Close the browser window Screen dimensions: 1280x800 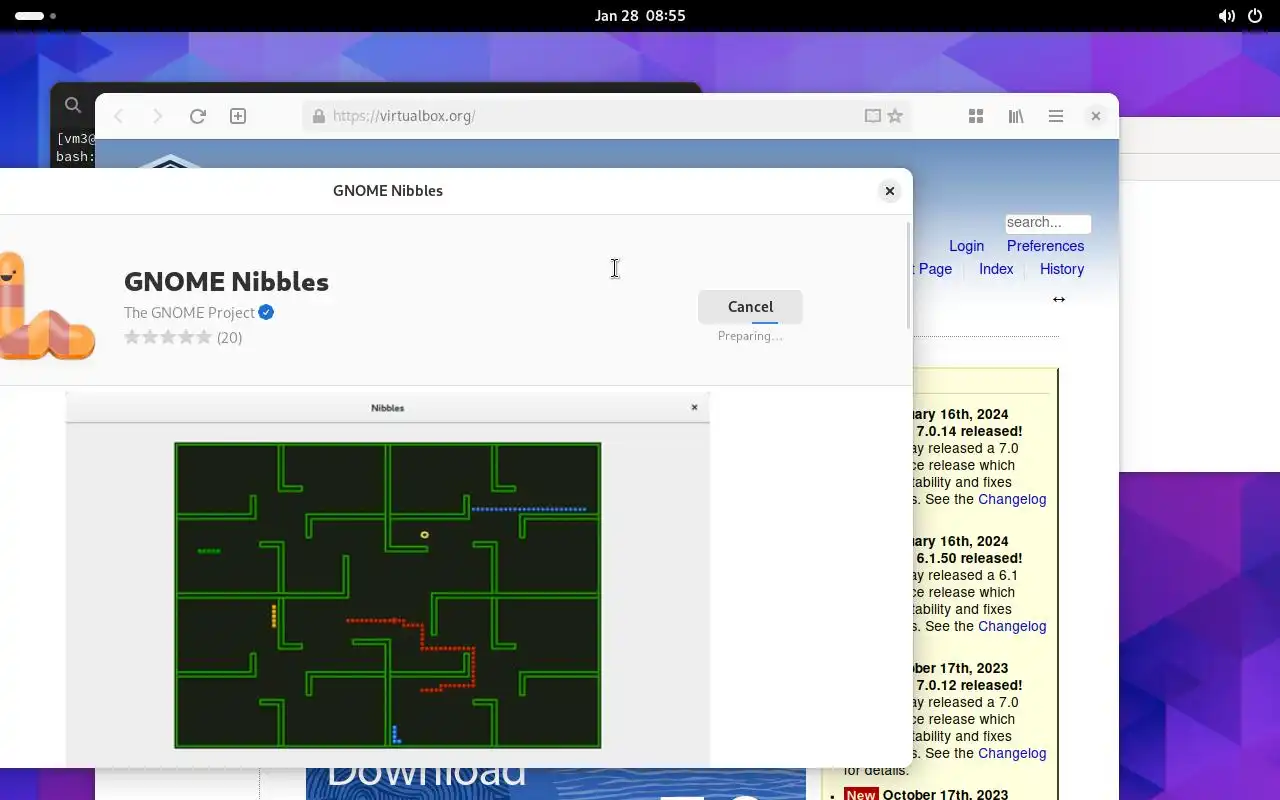[1096, 116]
